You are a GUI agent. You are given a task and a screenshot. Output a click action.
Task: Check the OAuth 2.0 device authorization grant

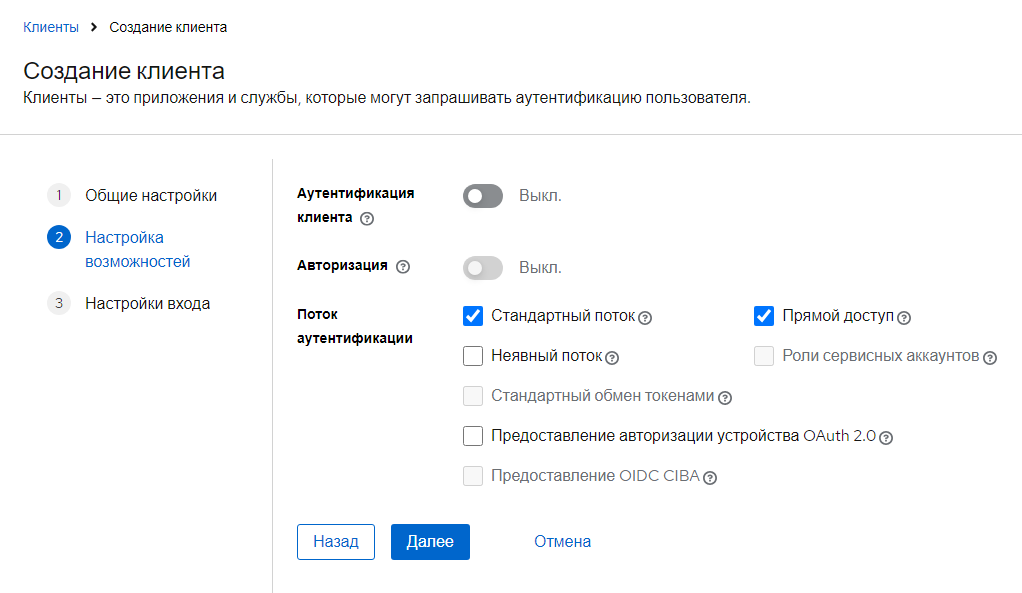pyautogui.click(x=472, y=436)
